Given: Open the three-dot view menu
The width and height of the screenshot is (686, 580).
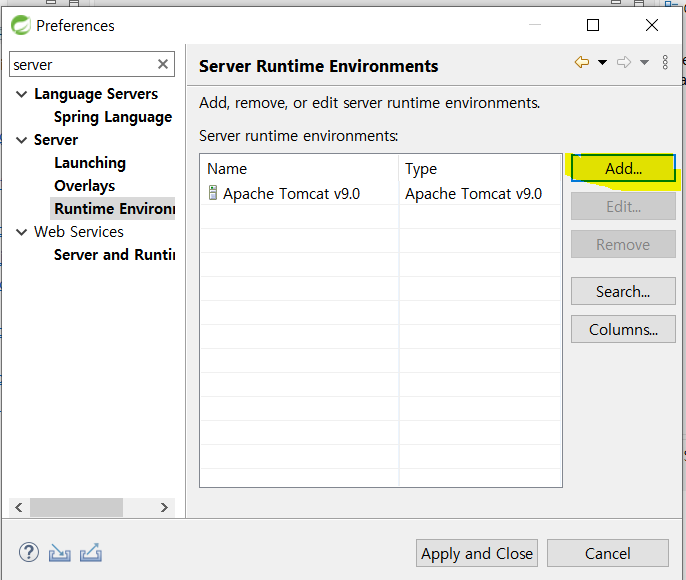Looking at the screenshot, I should (x=665, y=62).
